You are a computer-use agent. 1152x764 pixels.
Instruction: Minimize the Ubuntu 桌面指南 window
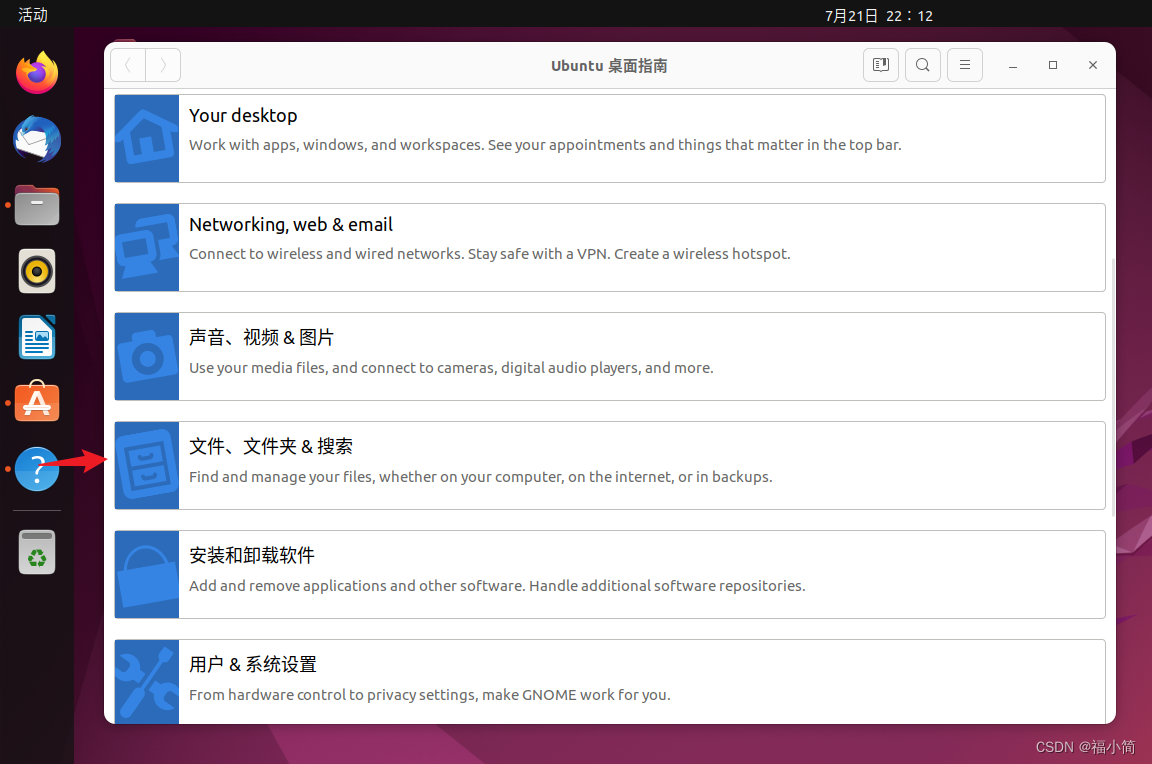(x=1012, y=65)
